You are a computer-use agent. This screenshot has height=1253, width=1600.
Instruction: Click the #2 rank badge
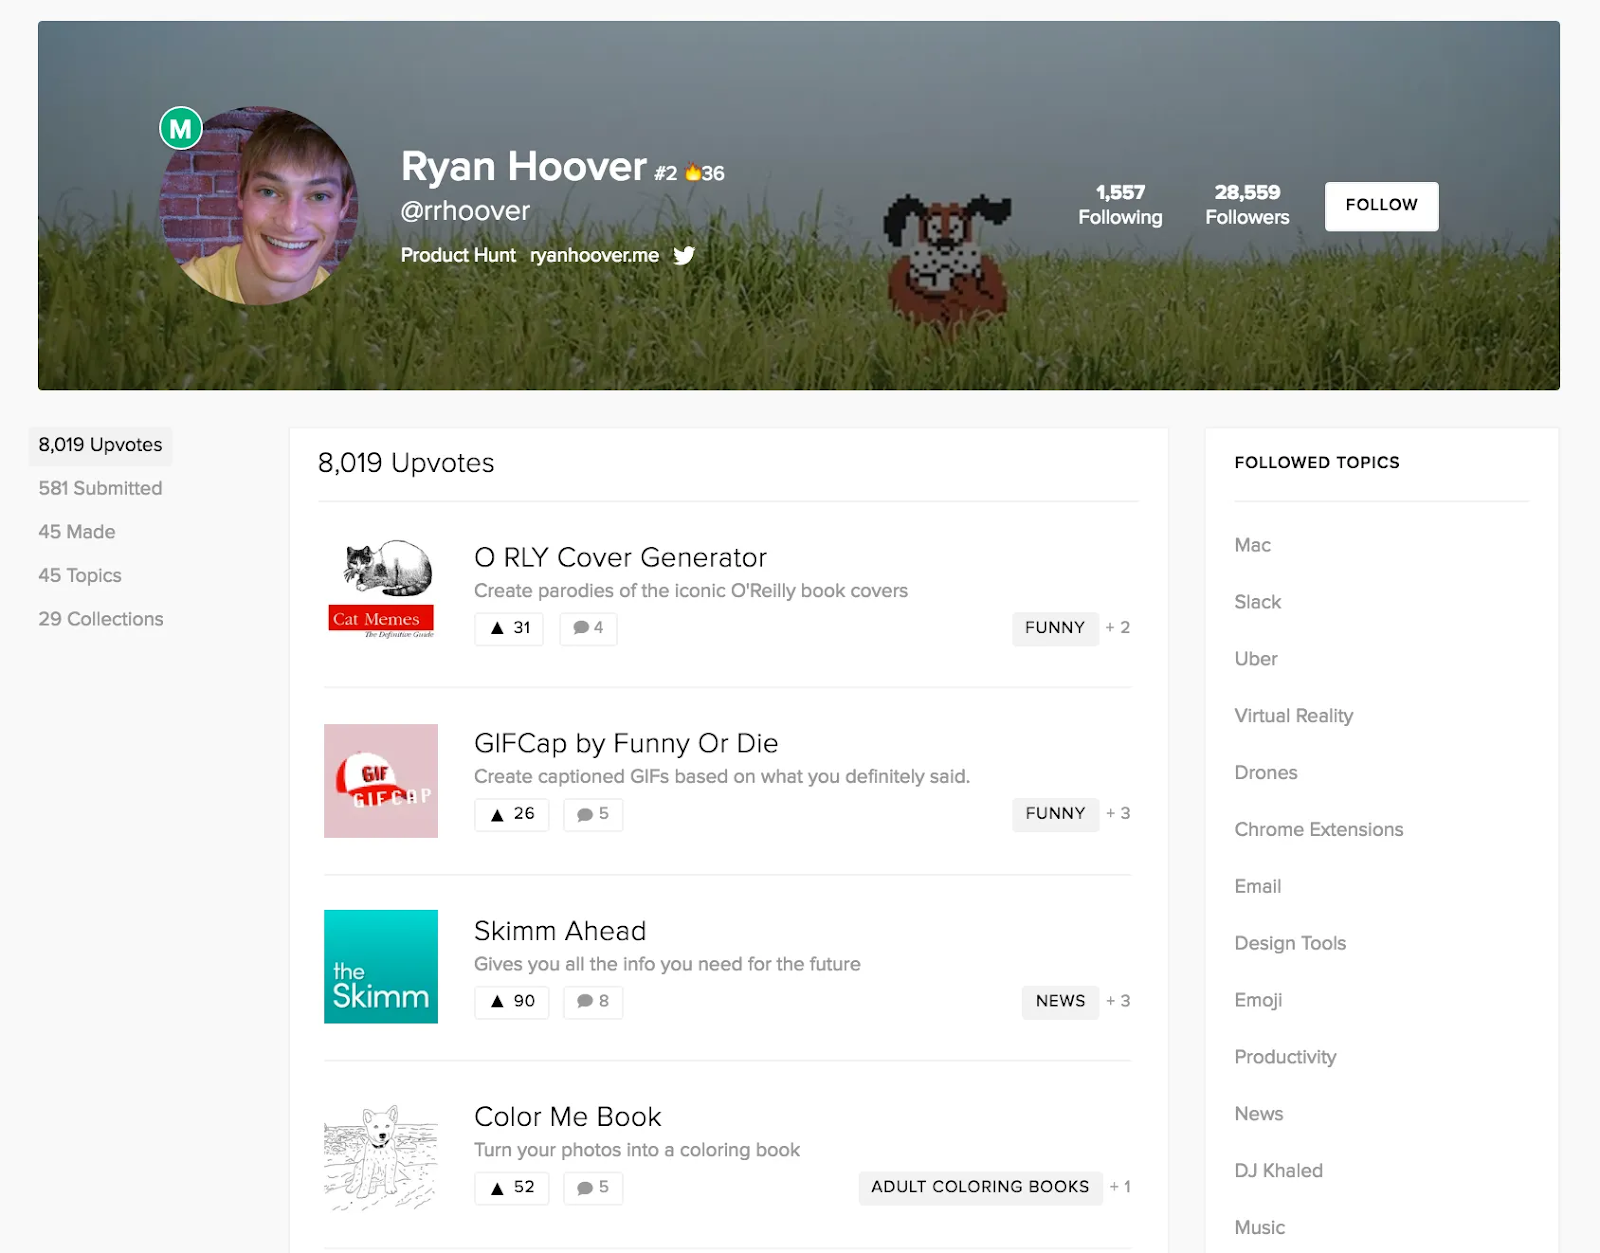pos(666,173)
